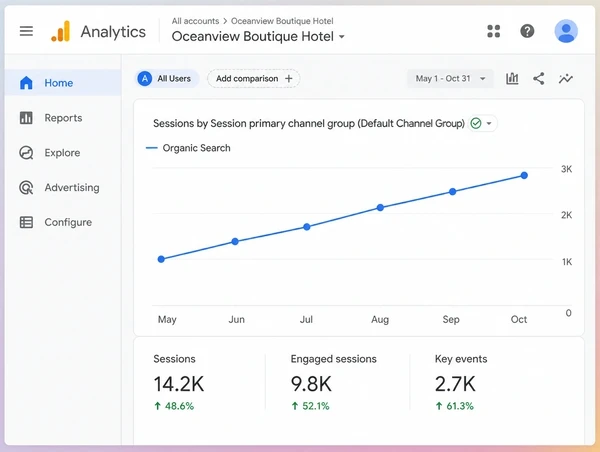
Task: Click the Oct data point on chart
Action: (x=524, y=175)
